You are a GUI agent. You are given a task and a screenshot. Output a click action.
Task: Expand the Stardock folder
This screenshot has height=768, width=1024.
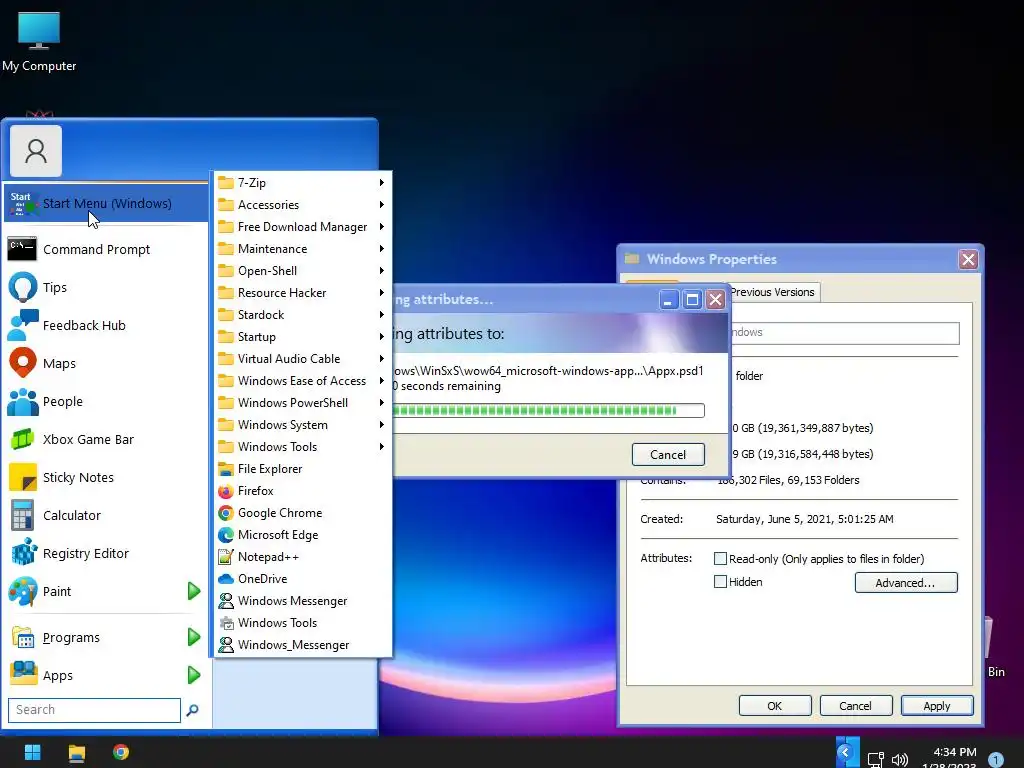tap(303, 315)
